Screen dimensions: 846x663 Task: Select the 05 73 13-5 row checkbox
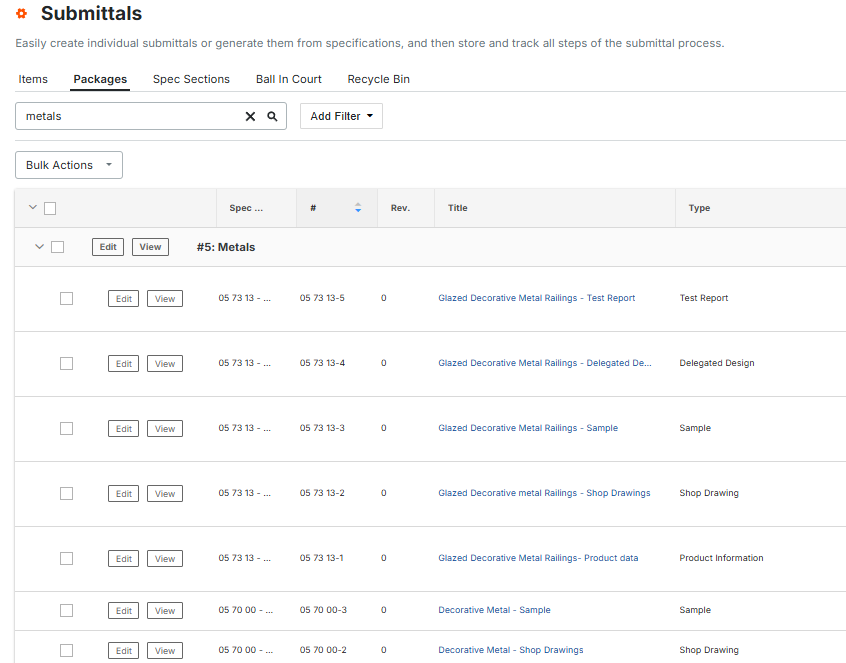66,298
